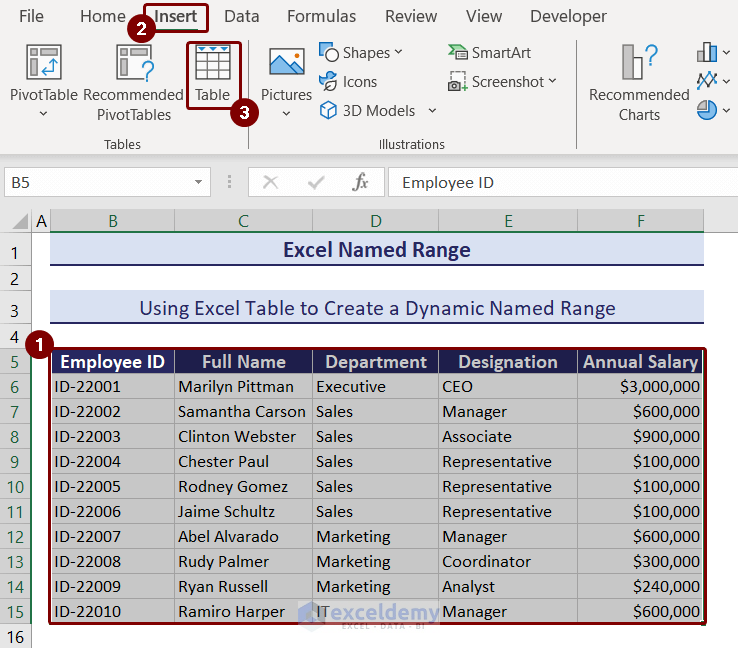
Task: Expand the Shapes dropdown
Action: 398,53
